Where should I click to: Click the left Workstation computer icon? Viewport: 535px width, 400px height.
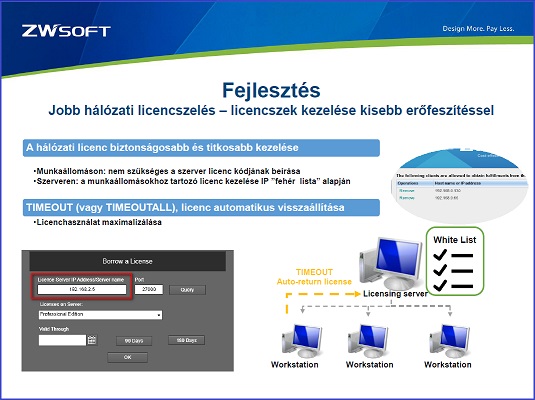point(302,341)
